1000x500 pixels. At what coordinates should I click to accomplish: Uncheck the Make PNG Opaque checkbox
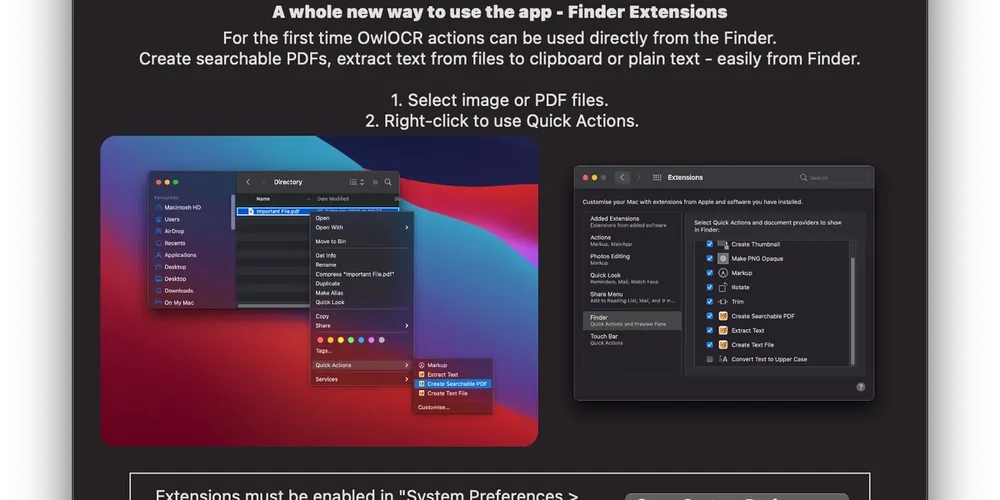pyautogui.click(x=709, y=258)
